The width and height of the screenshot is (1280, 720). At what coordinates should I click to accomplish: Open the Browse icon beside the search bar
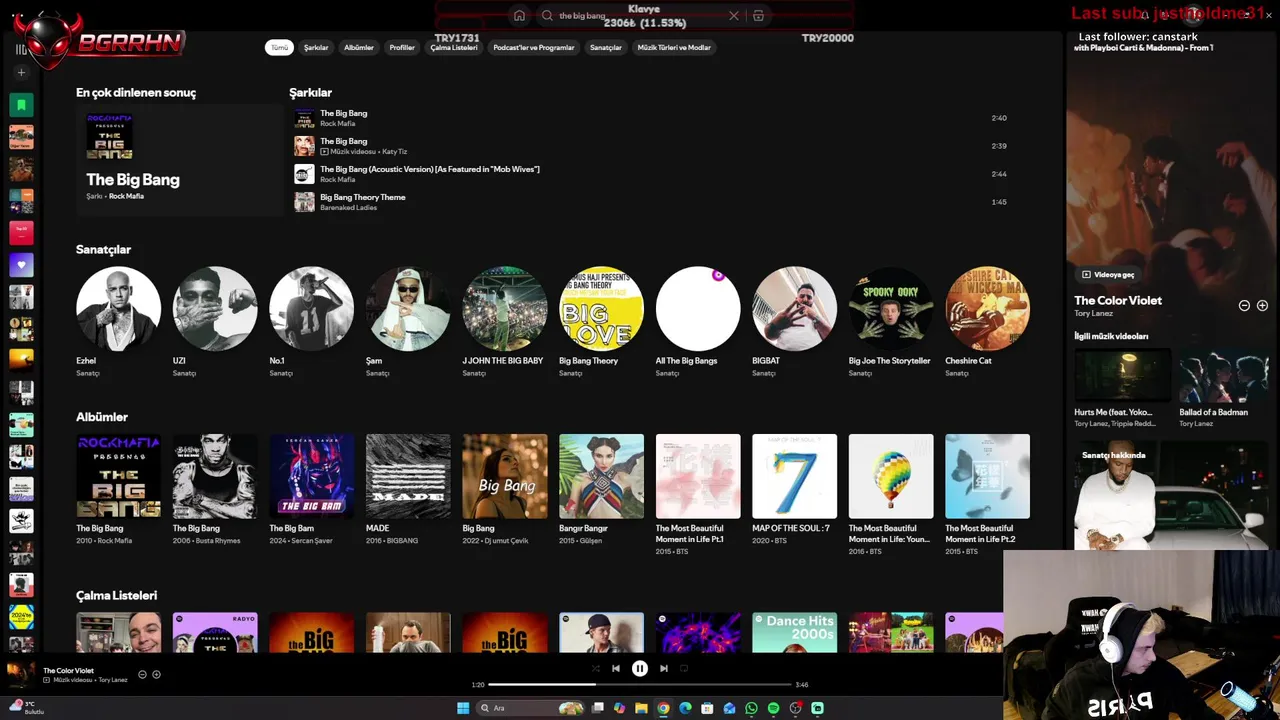coord(758,15)
